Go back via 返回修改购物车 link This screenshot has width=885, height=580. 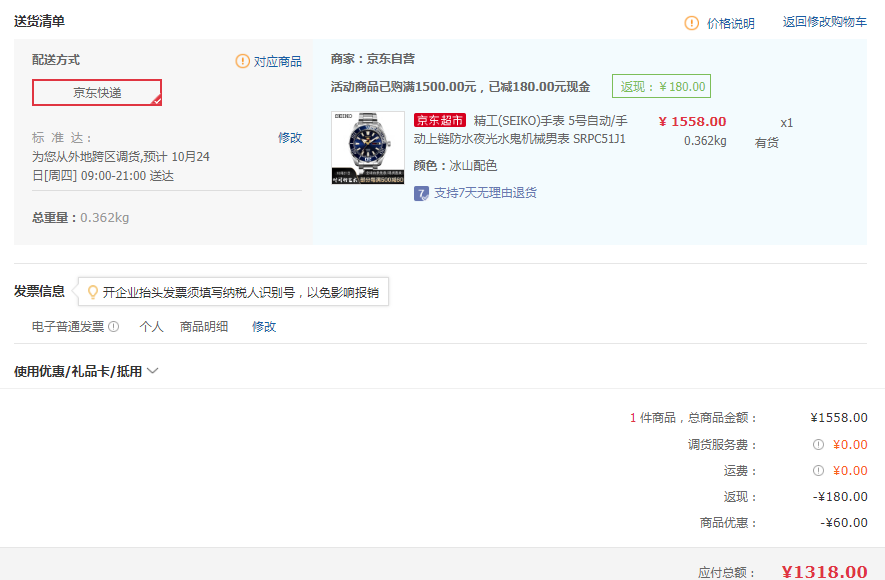[x=825, y=22]
